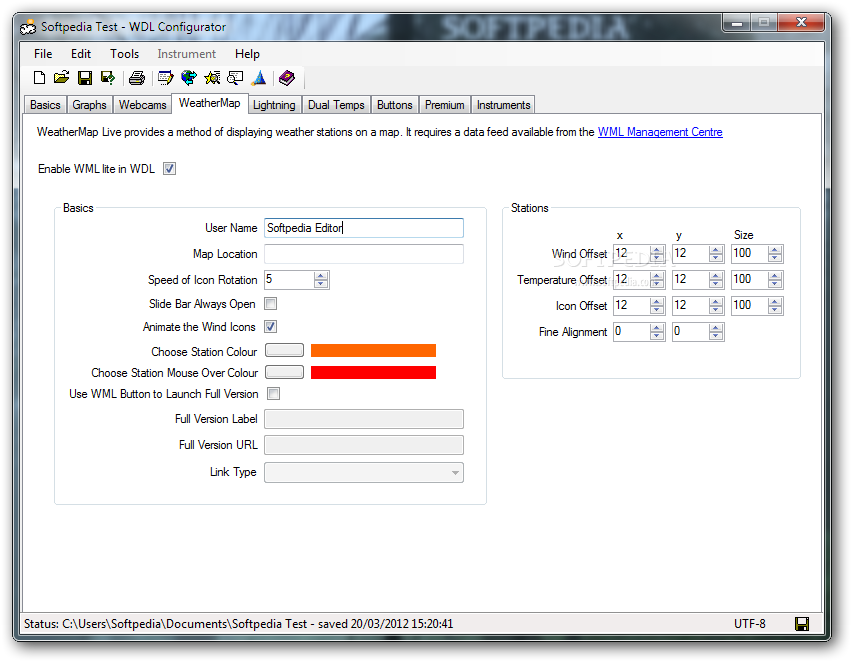Screen dimensions: 852x662
Task: Switch to the Graphs tab
Action: click(x=89, y=105)
